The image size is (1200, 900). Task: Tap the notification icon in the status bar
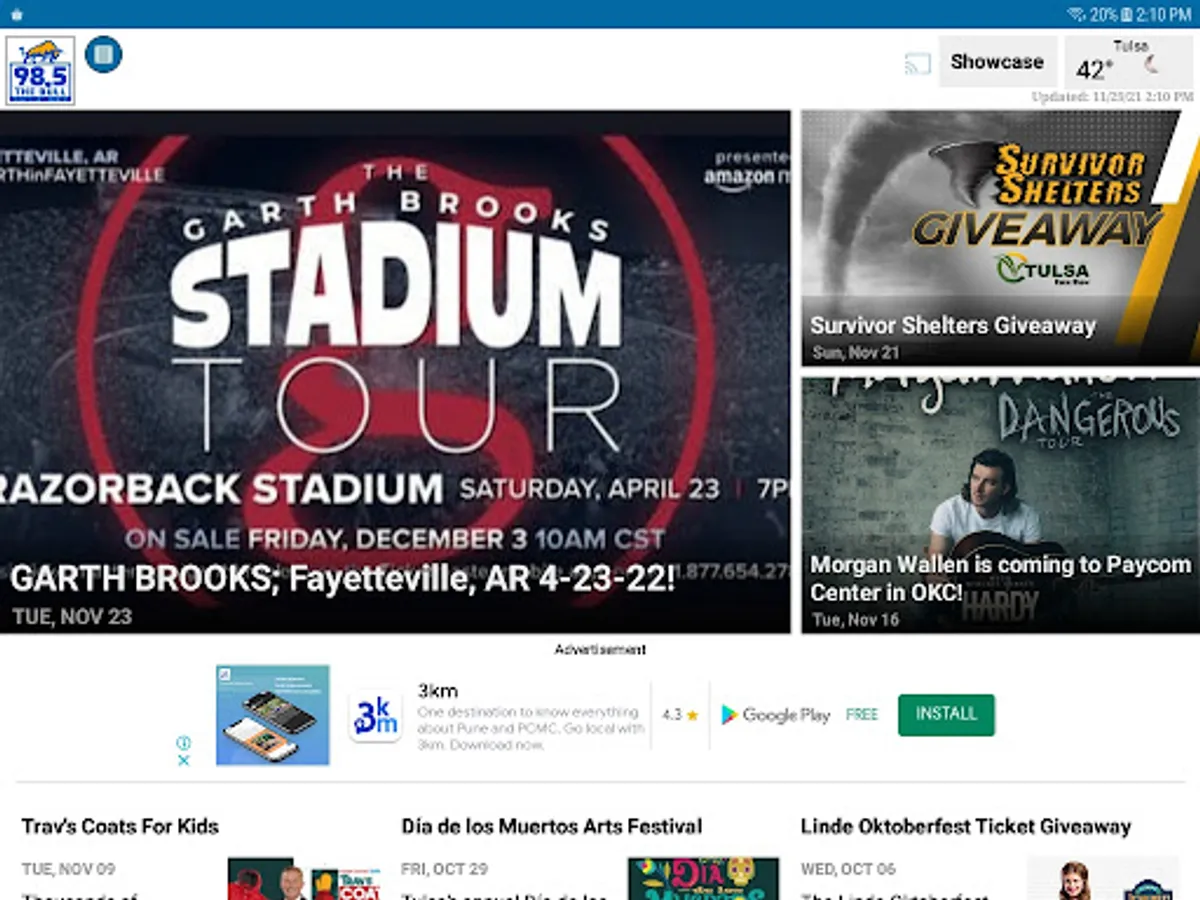(x=16, y=14)
